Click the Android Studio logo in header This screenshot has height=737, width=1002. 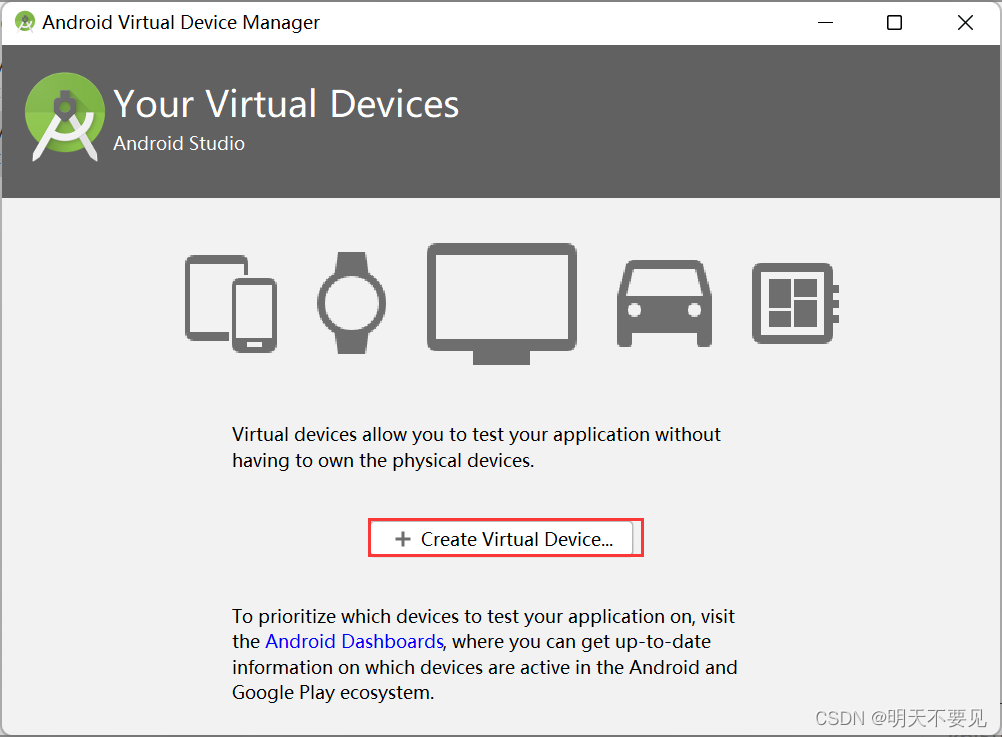point(65,116)
